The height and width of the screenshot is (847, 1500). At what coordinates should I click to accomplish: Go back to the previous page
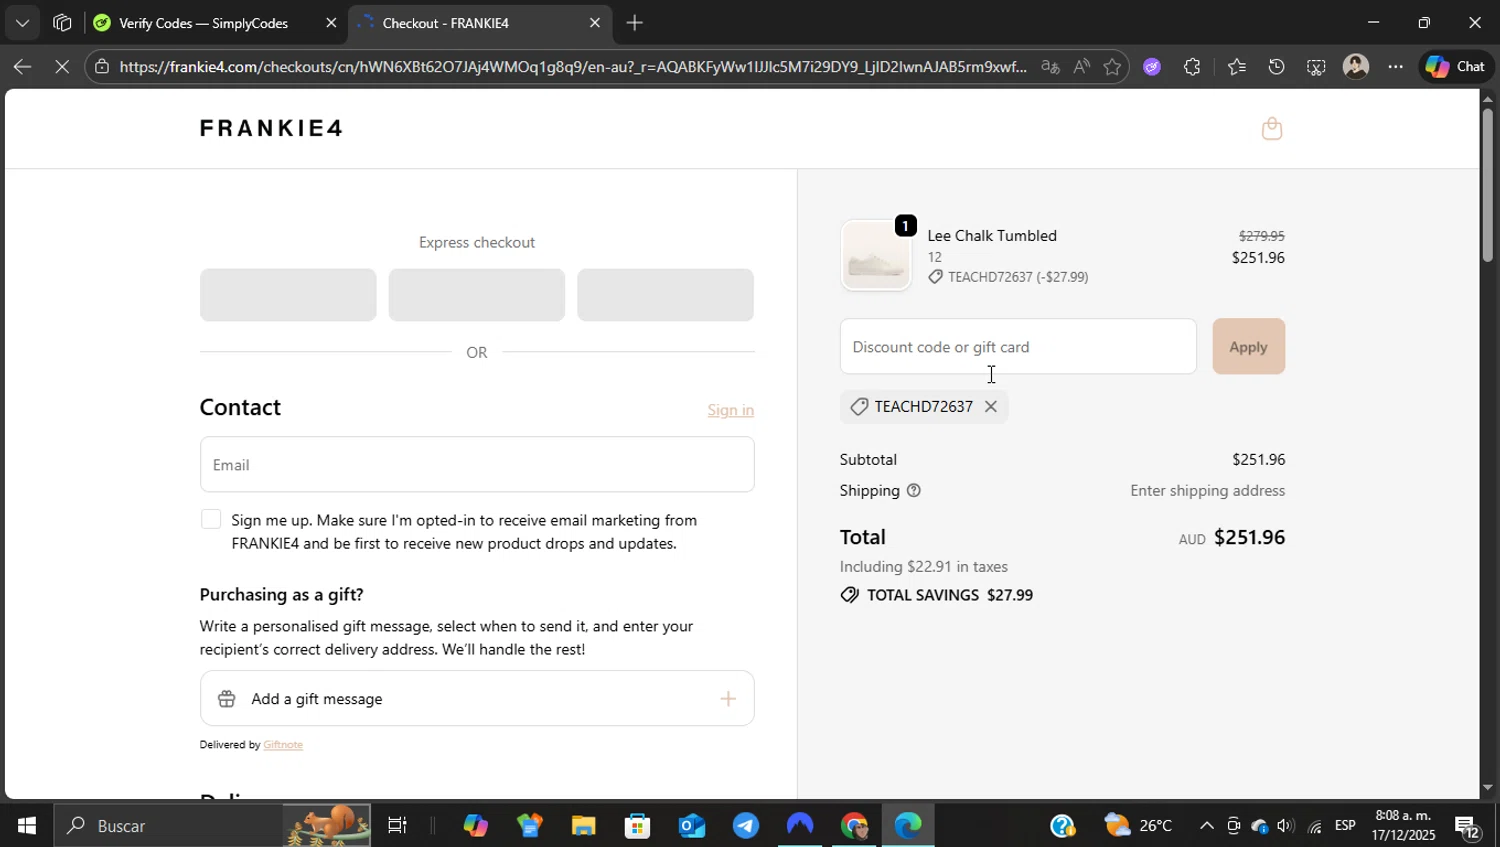pyautogui.click(x=22, y=67)
